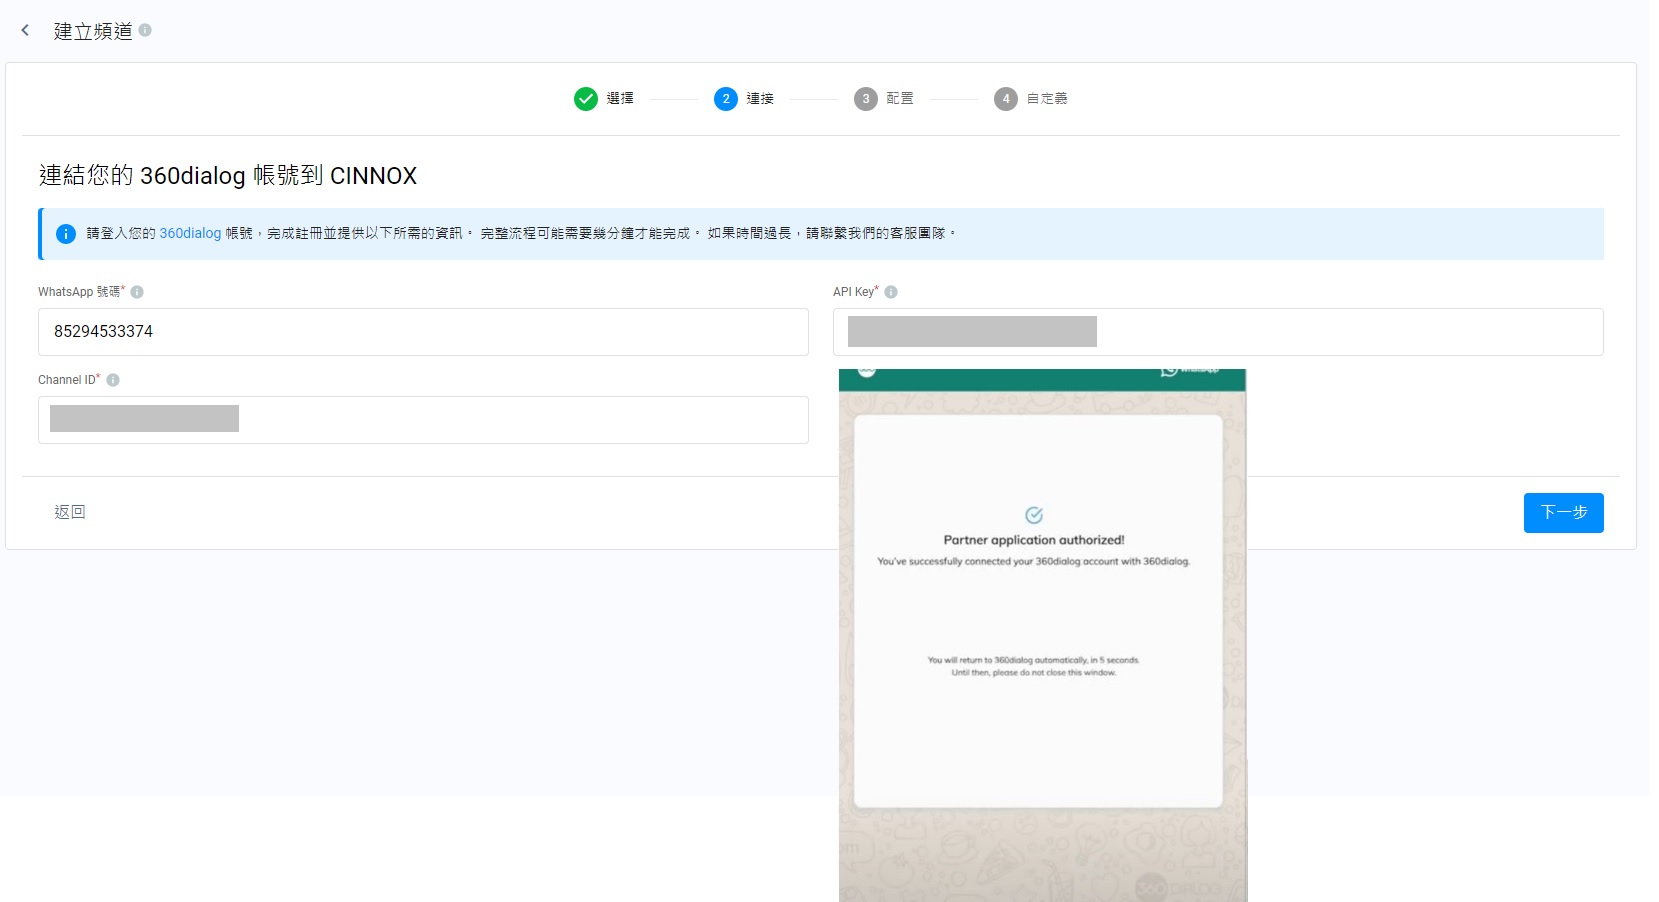This screenshot has height=902, width=1659.
Task: Click the info icon beside API Key
Action: pyautogui.click(x=891, y=292)
